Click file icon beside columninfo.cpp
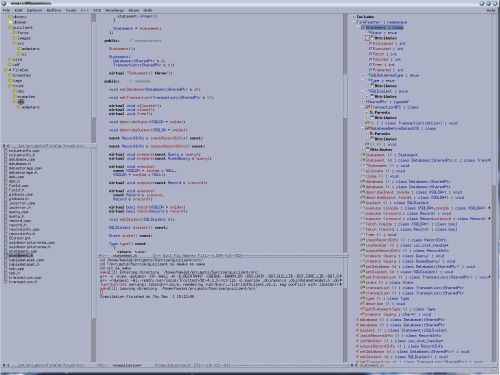The width and height of the screenshot is (500, 375). click(x=6, y=151)
